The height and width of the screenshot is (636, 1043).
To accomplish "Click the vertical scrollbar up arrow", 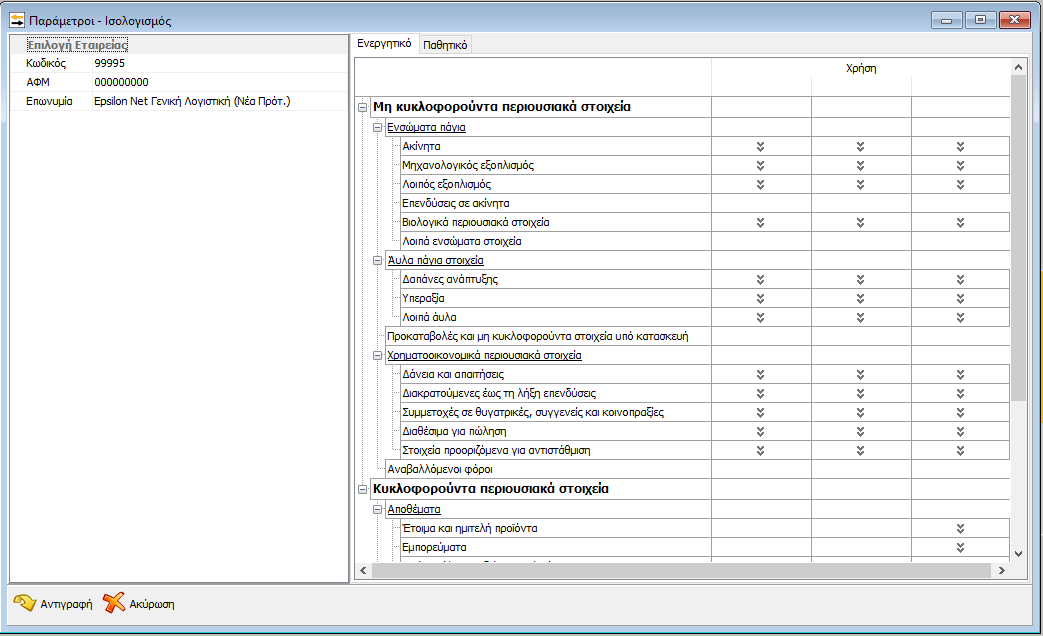I will 1018,67.
